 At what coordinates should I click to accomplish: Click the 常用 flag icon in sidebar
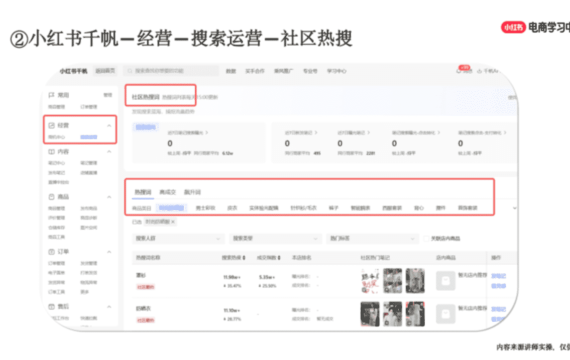pos(51,95)
